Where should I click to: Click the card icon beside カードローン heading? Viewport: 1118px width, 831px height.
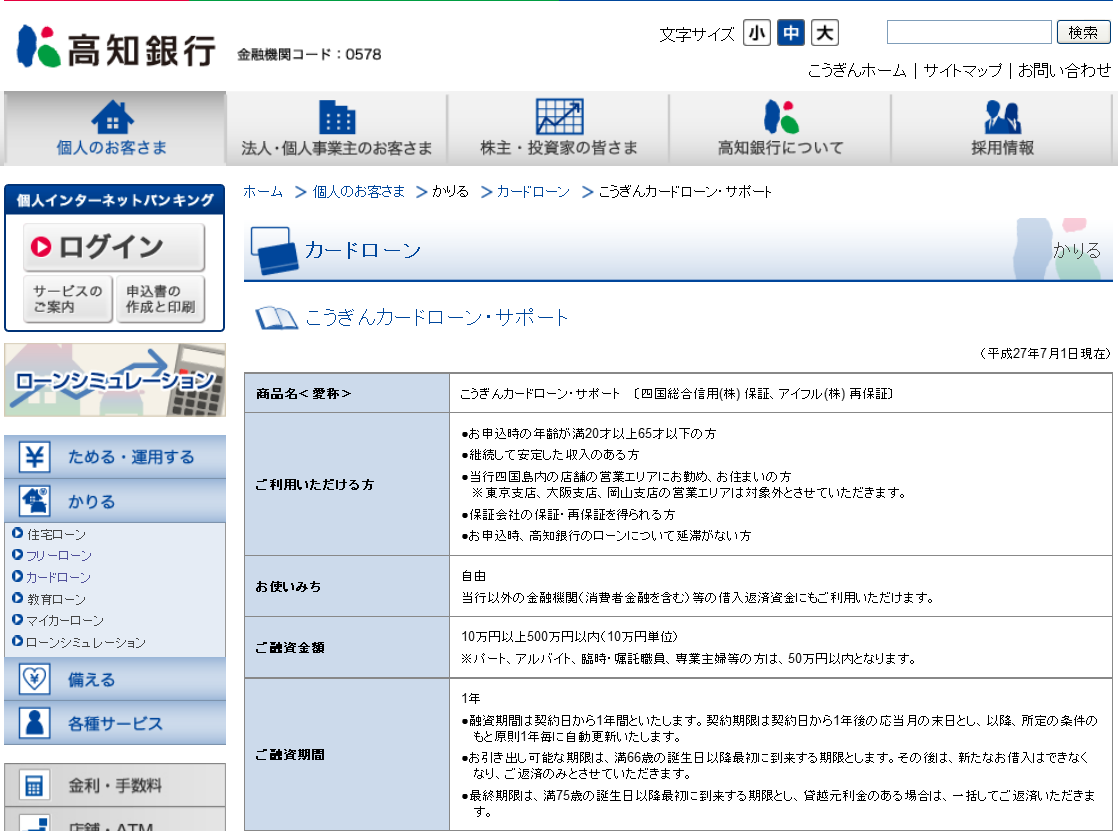[x=274, y=250]
